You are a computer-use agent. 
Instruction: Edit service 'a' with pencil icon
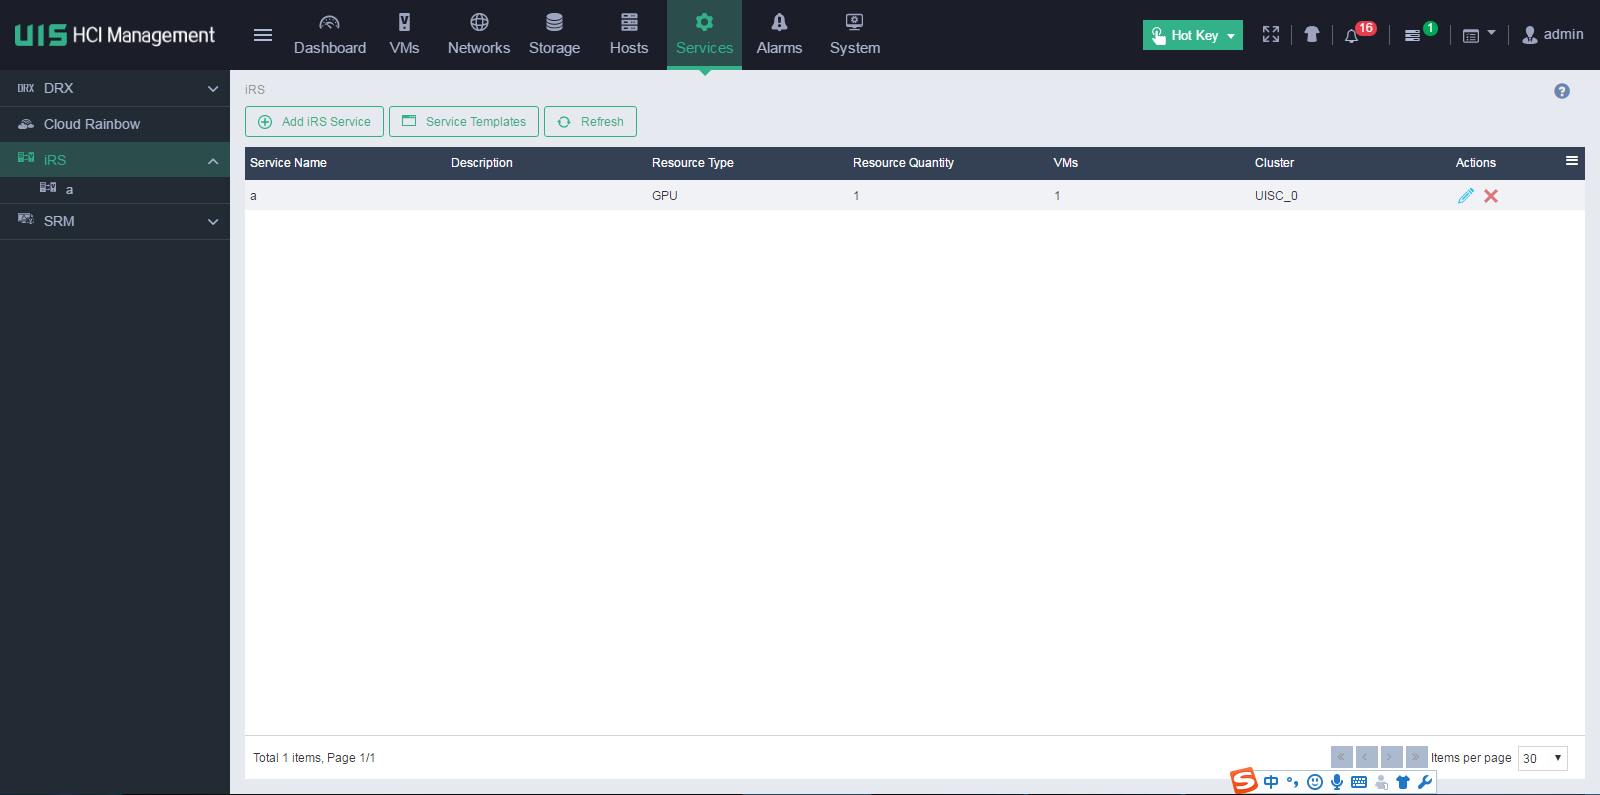[x=1466, y=196]
